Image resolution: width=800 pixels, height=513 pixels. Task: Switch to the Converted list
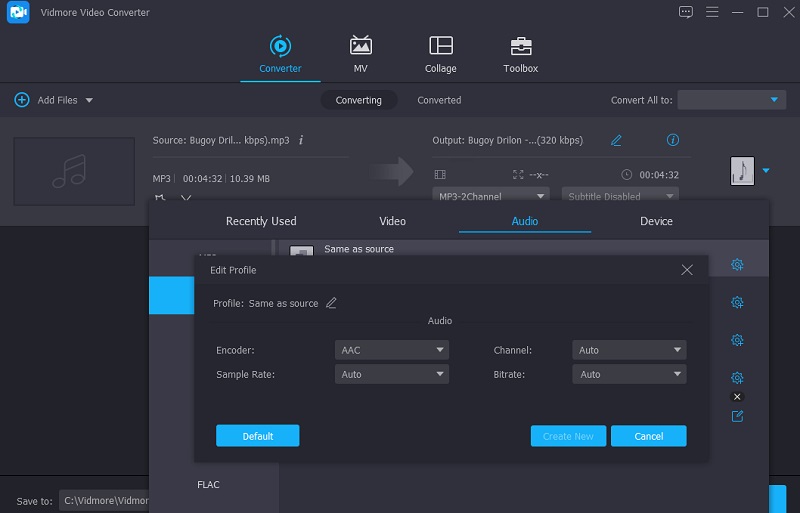click(439, 100)
